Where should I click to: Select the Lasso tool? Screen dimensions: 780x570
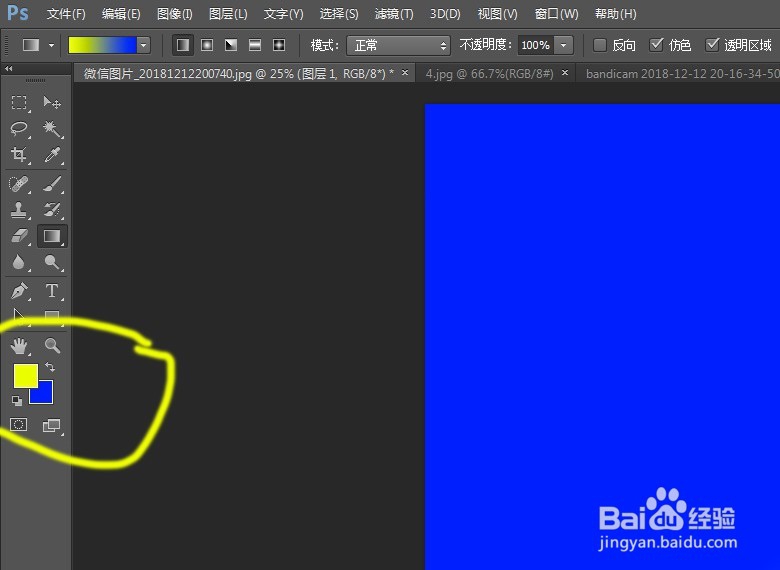tap(19, 128)
